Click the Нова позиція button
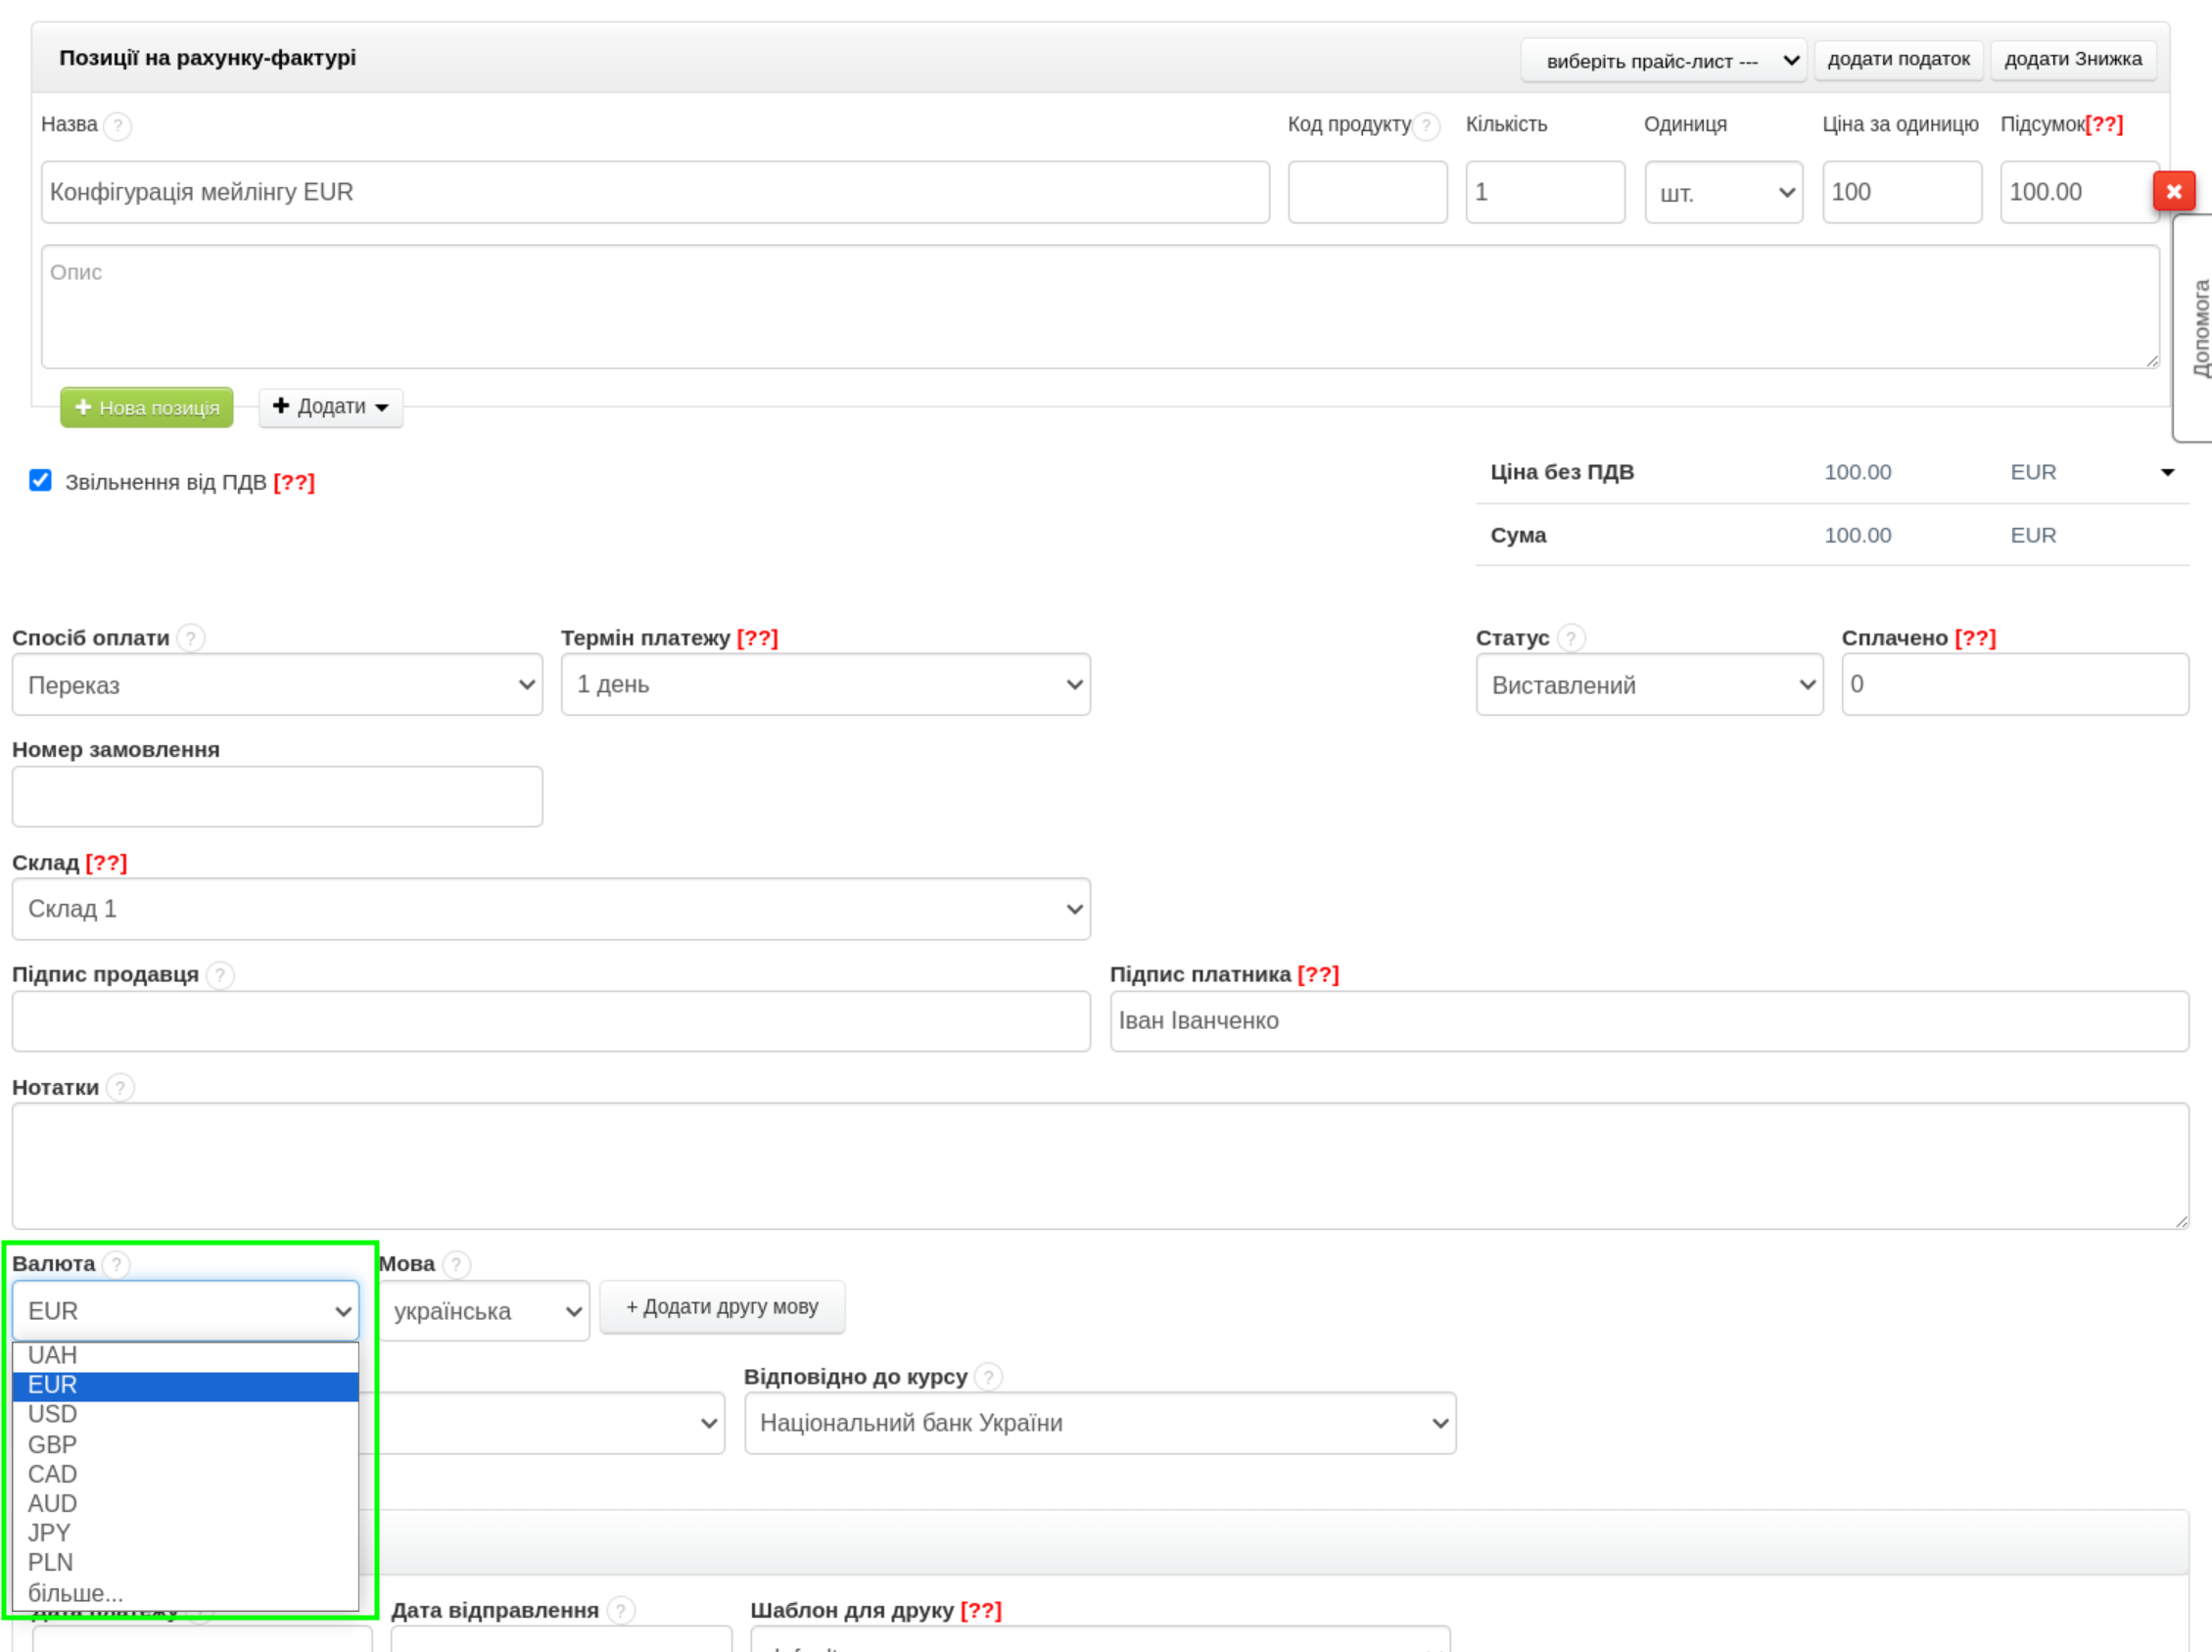The height and width of the screenshot is (1652, 2212). pyautogui.click(x=147, y=408)
